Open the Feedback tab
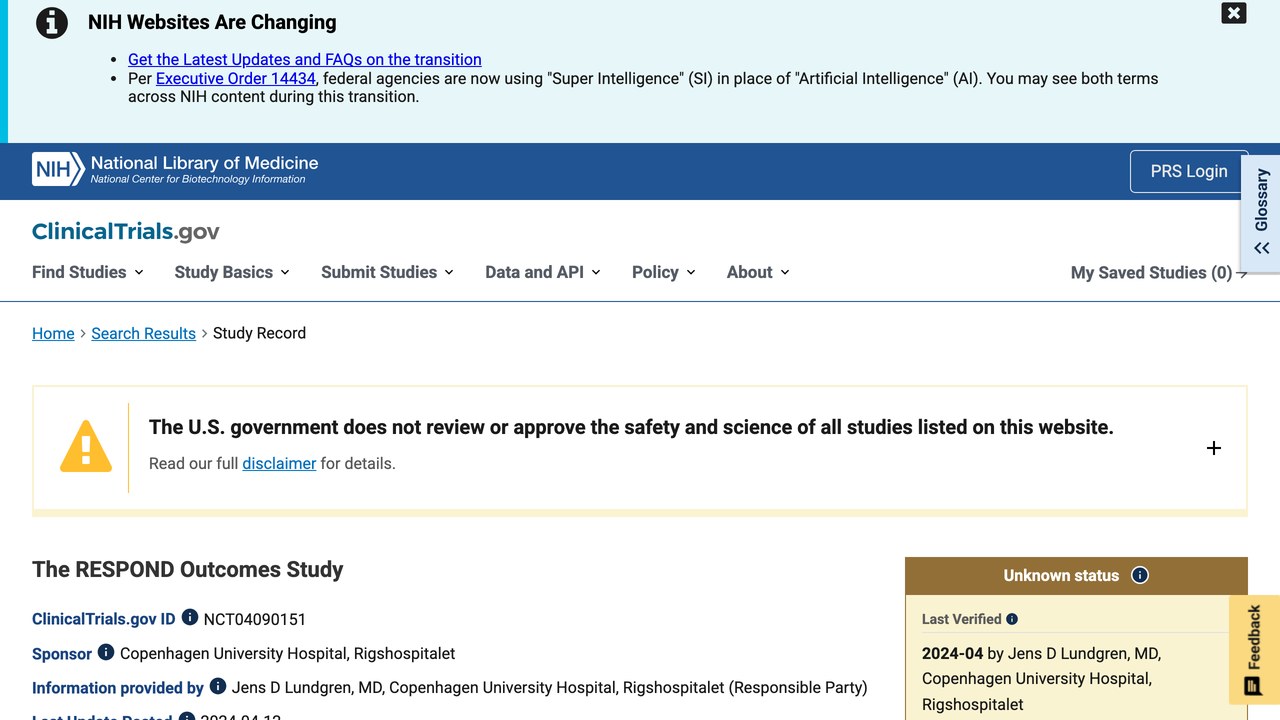The image size is (1280, 720). pos(1254,650)
